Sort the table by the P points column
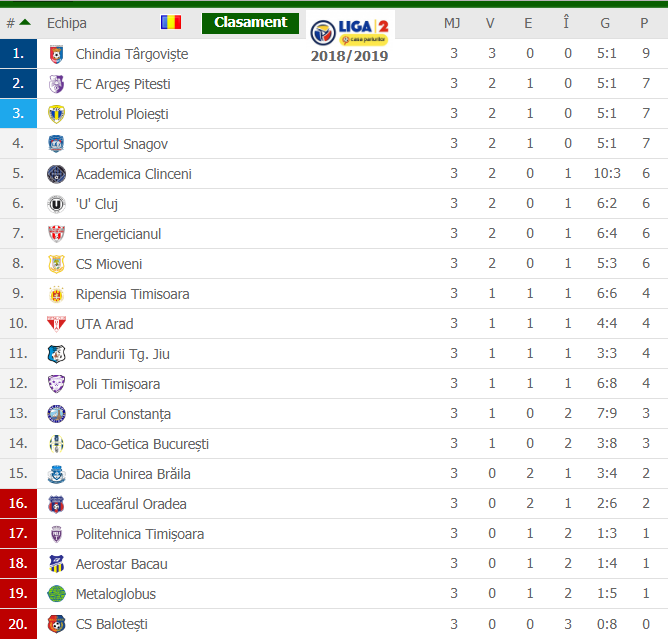668x639 pixels. point(644,23)
